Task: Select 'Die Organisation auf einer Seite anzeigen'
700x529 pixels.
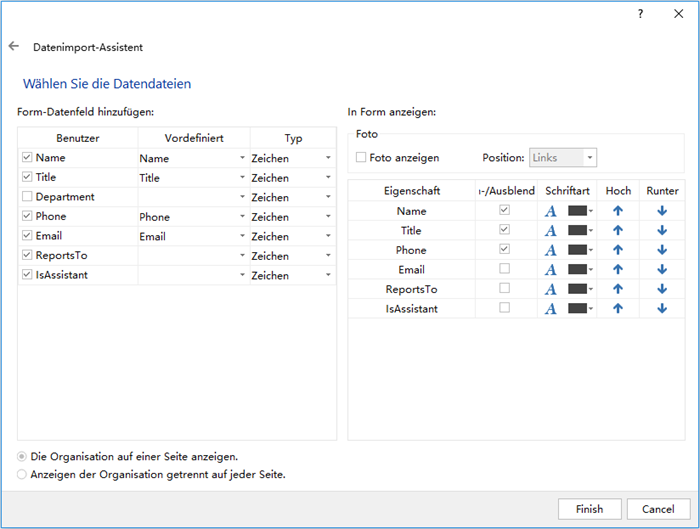Action: [23, 456]
